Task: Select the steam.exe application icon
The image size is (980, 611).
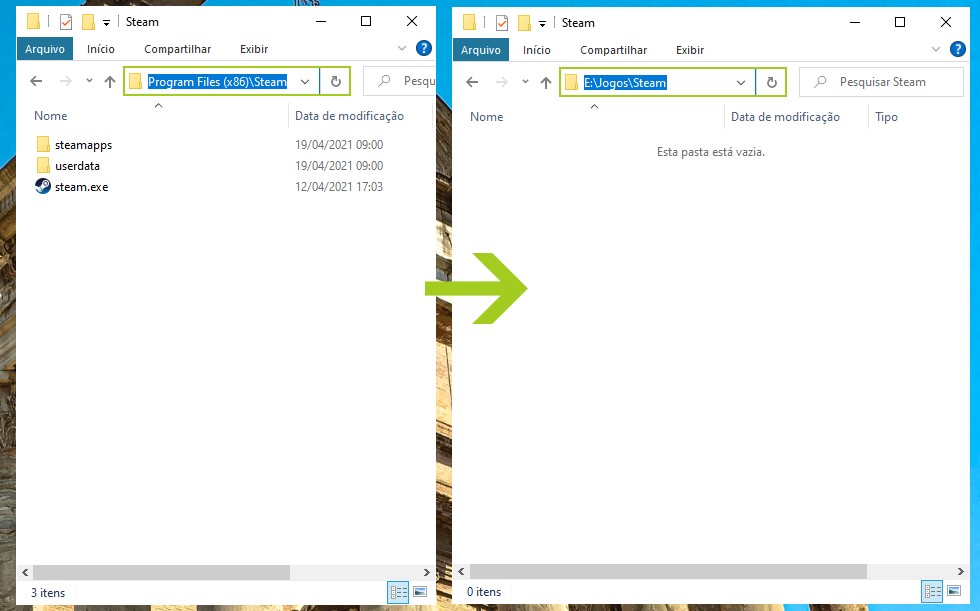Action: tap(42, 186)
